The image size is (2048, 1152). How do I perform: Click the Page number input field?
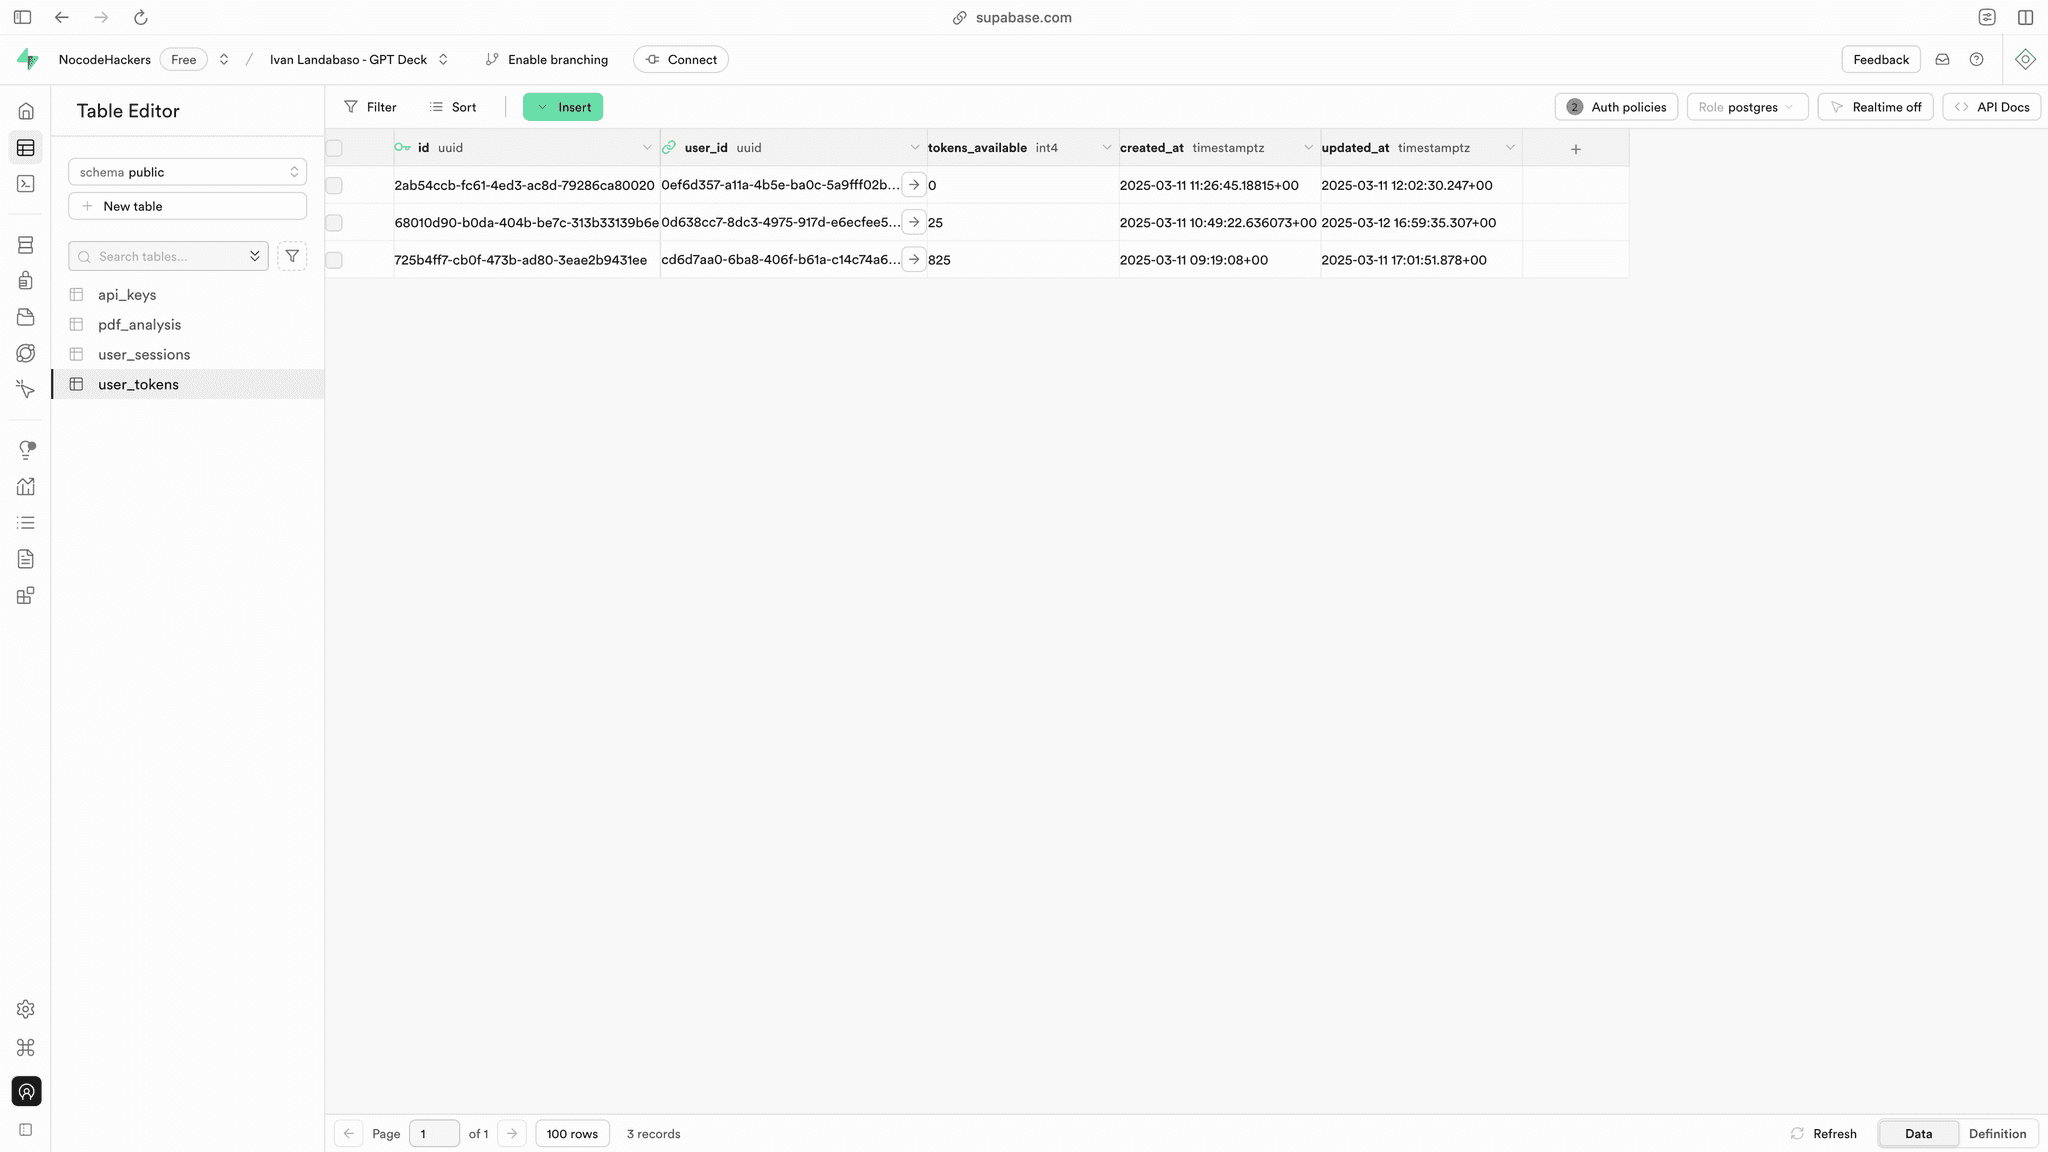434,1133
